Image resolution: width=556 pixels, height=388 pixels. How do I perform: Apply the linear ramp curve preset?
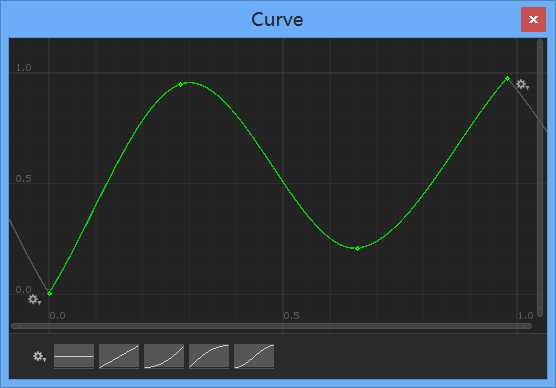coord(119,356)
